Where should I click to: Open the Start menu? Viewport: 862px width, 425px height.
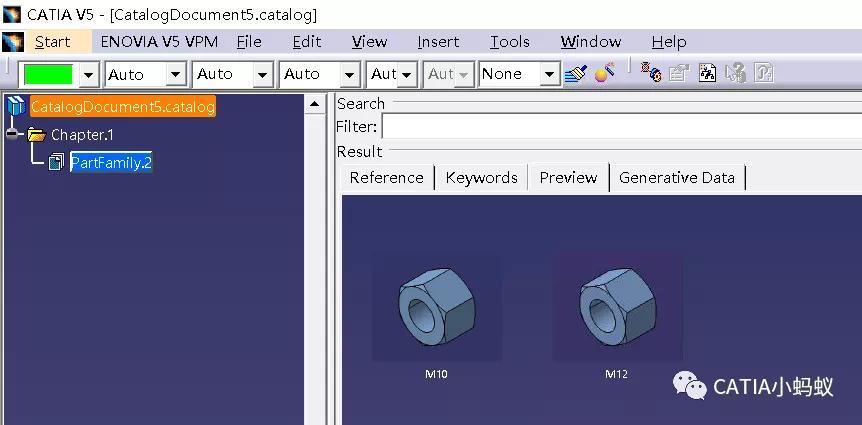52,42
